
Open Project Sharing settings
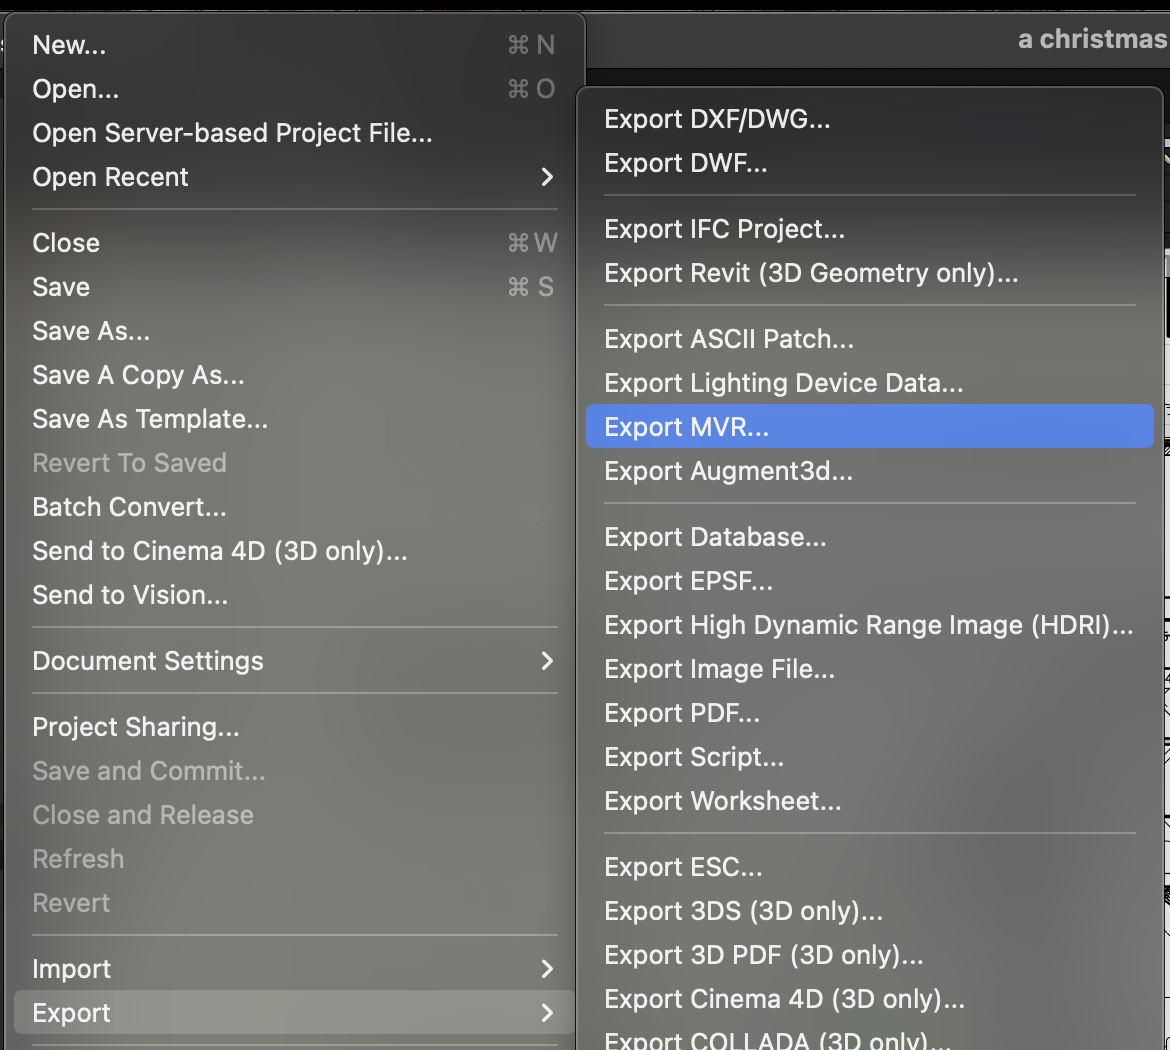pyautogui.click(x=136, y=727)
